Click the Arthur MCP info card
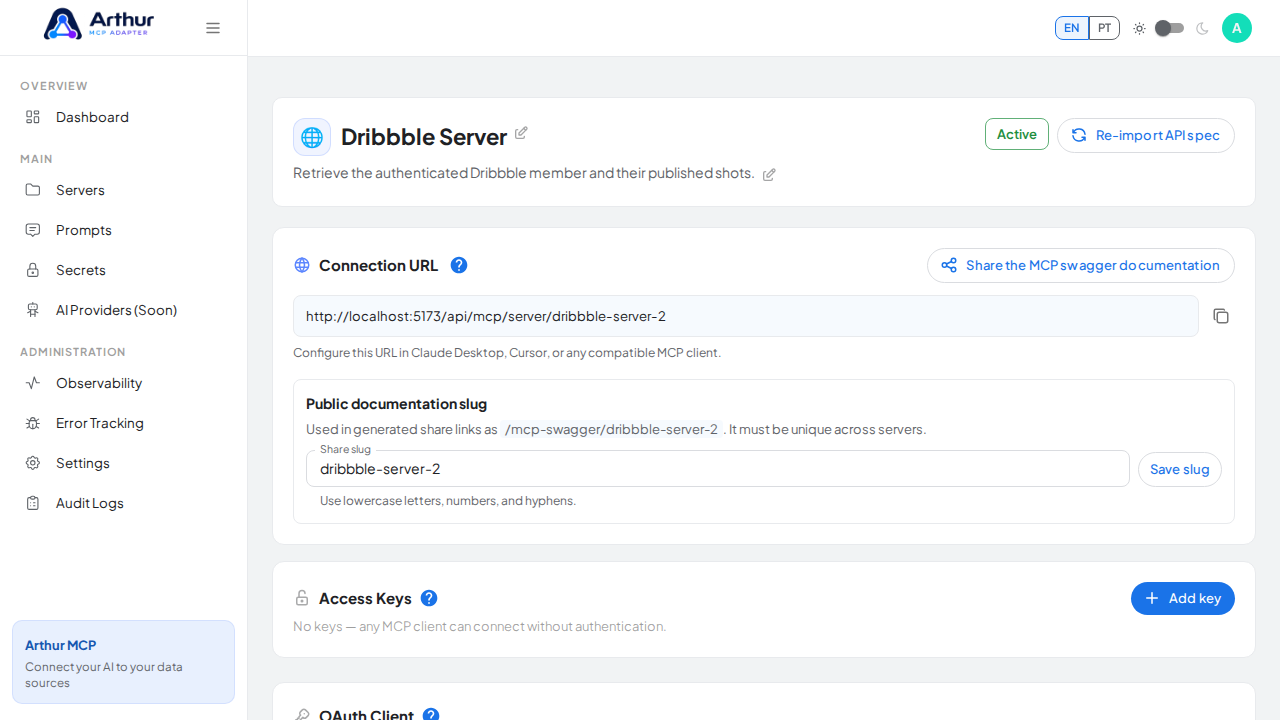Viewport: 1280px width, 720px height. click(x=124, y=662)
